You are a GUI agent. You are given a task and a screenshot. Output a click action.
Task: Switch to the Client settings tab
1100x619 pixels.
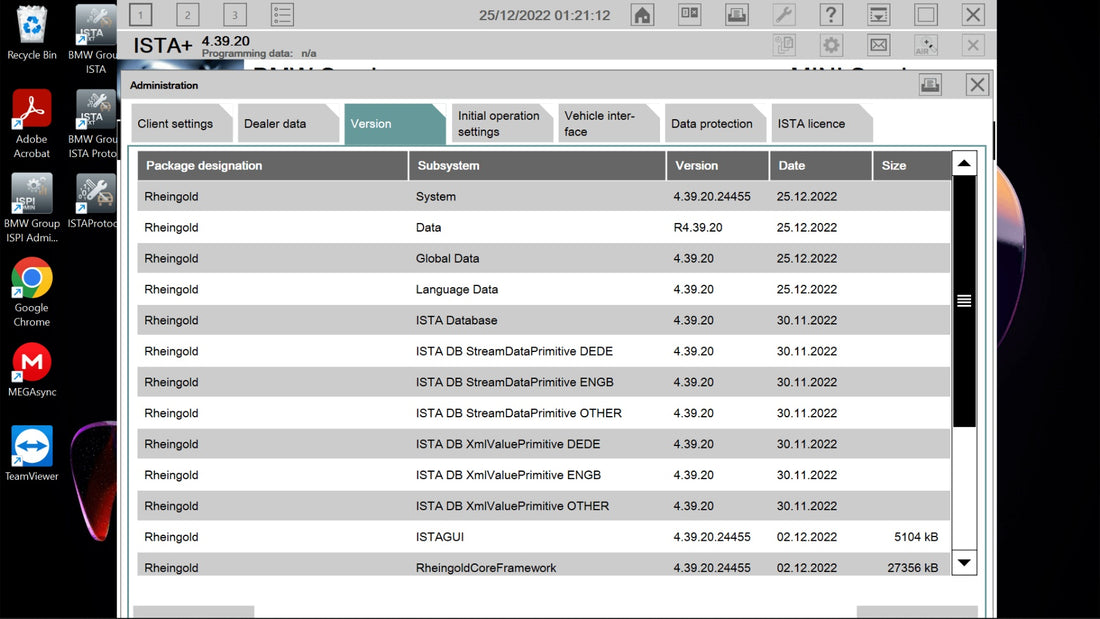tap(176, 123)
